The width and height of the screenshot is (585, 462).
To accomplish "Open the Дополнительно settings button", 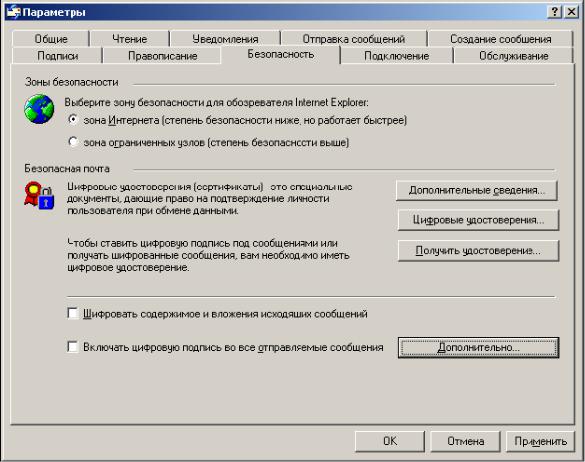I will pyautogui.click(x=478, y=347).
